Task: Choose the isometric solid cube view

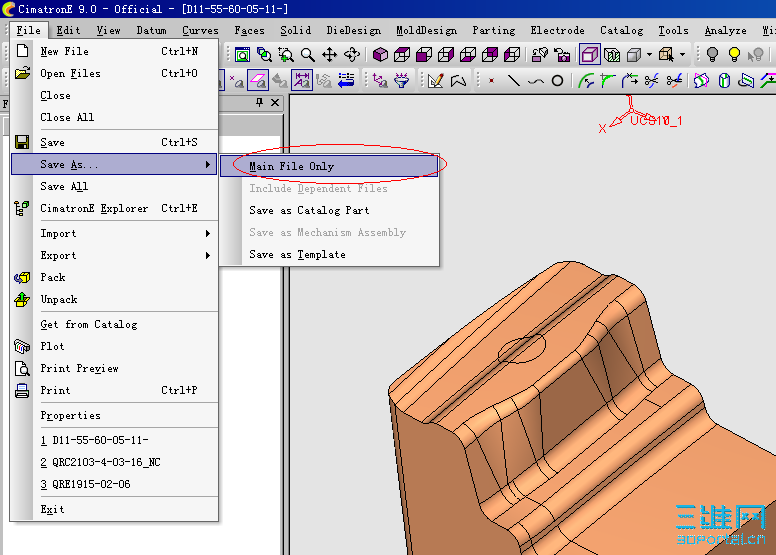Action: [x=380, y=54]
